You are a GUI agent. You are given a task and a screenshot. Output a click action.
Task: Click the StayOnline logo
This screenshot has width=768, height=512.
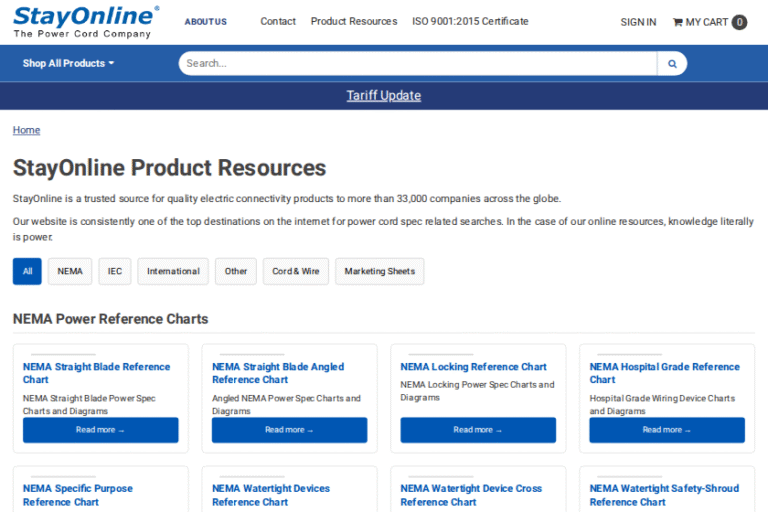(85, 21)
